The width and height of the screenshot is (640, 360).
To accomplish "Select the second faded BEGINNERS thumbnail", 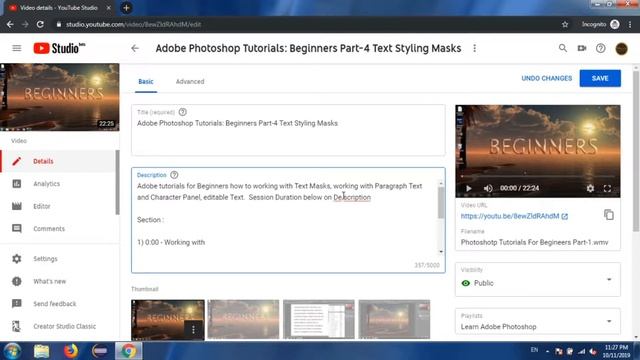I will click(x=243, y=320).
